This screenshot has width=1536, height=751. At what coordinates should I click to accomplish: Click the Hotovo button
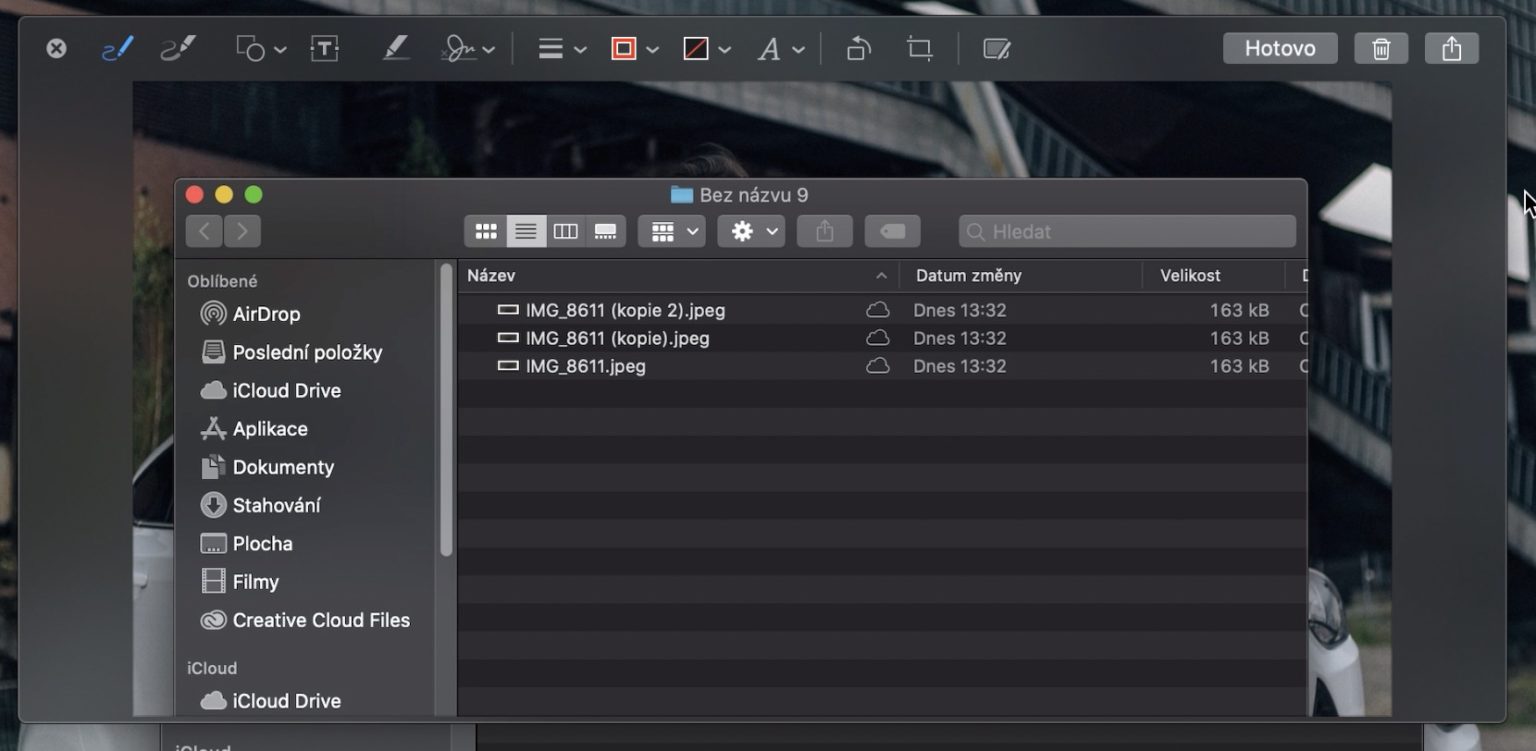click(1280, 47)
